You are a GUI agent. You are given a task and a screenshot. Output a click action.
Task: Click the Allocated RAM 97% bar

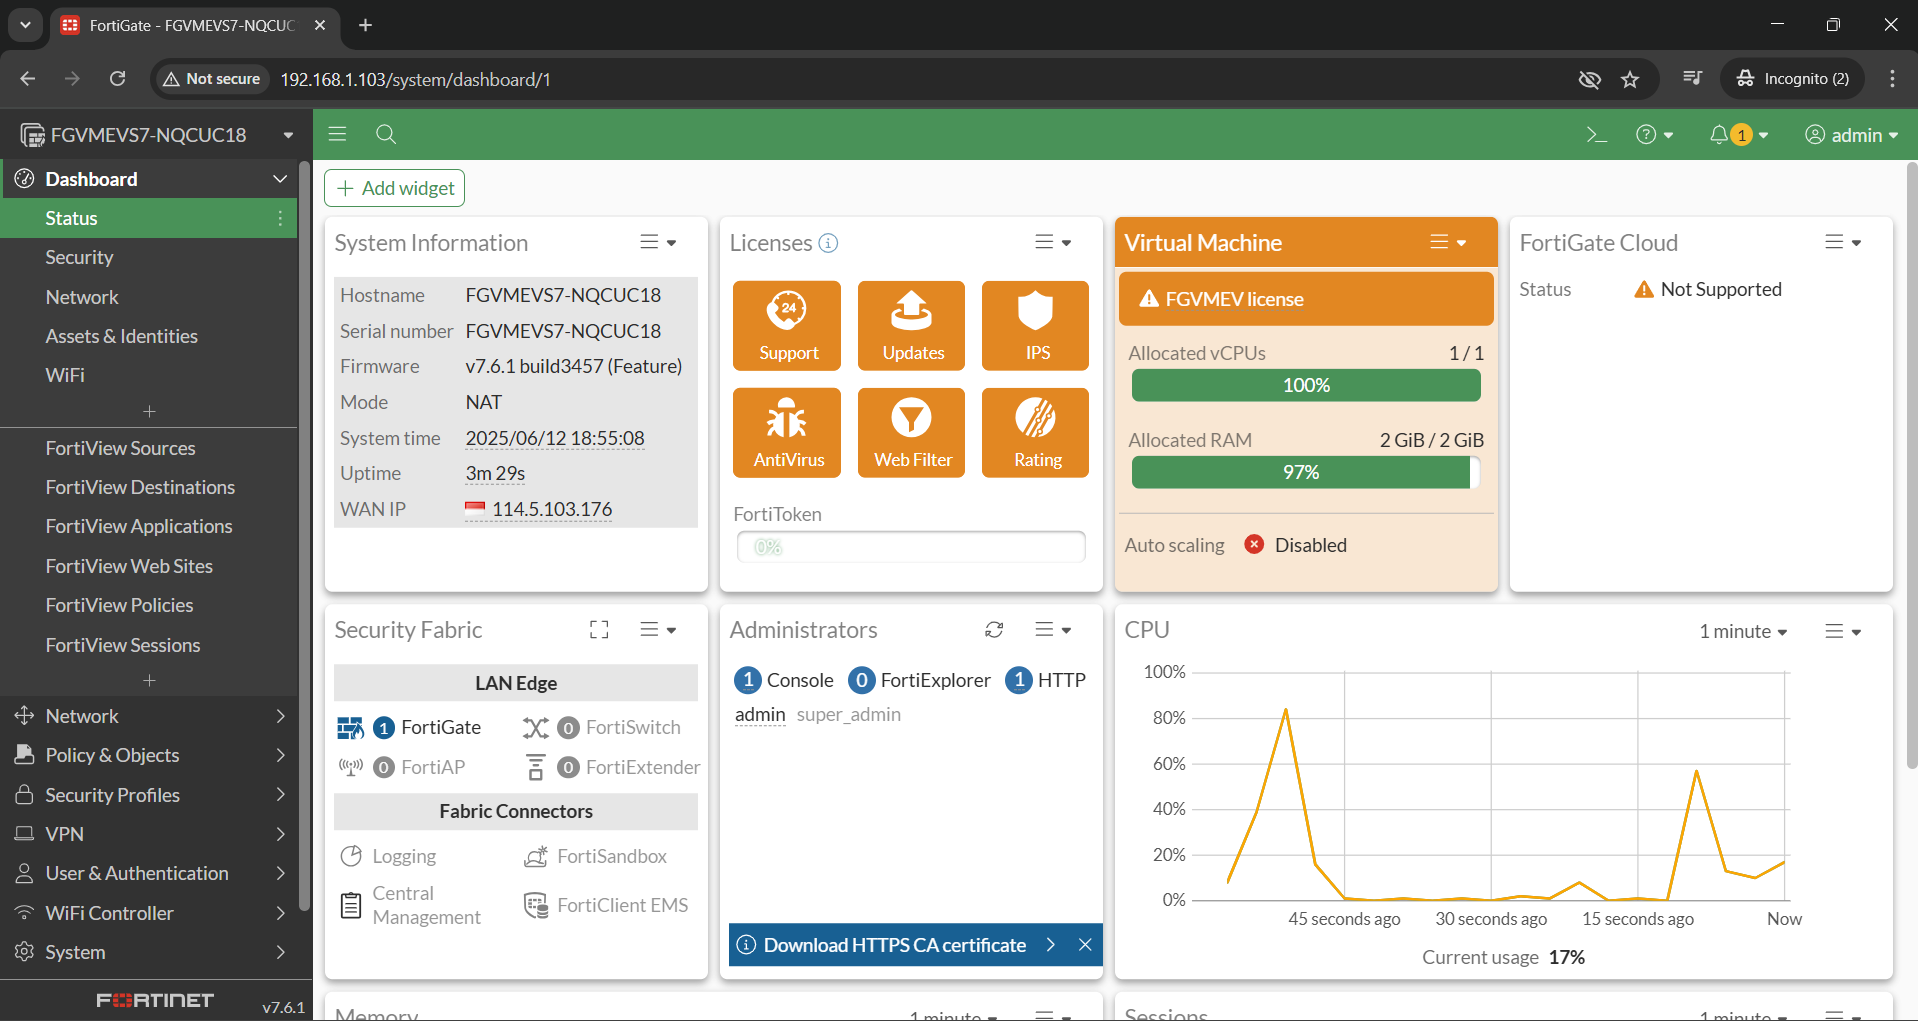tap(1306, 472)
